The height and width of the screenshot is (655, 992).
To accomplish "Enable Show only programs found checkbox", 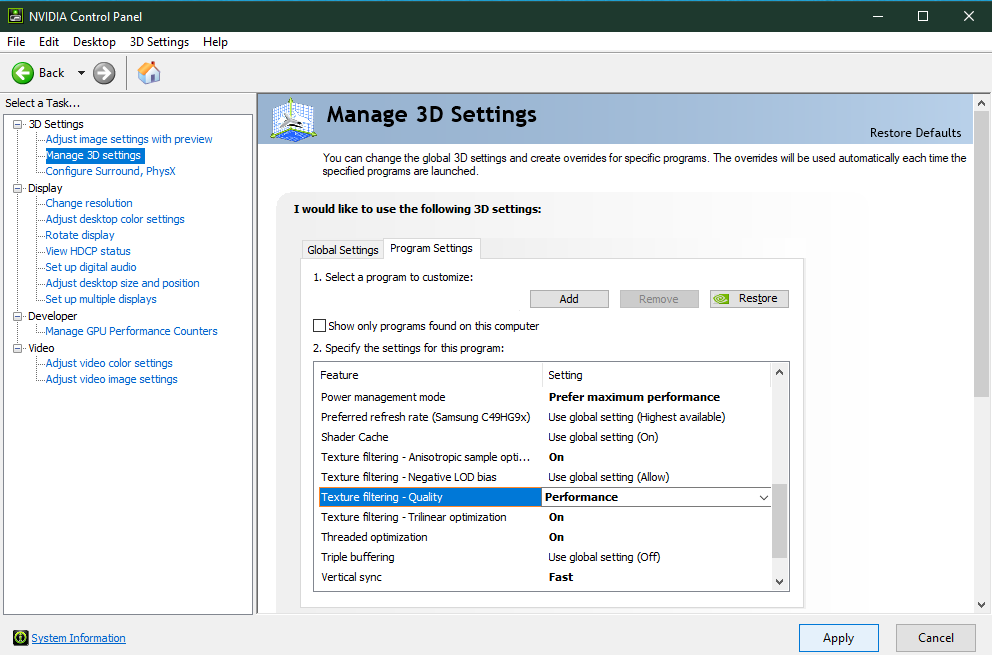I will (x=320, y=326).
